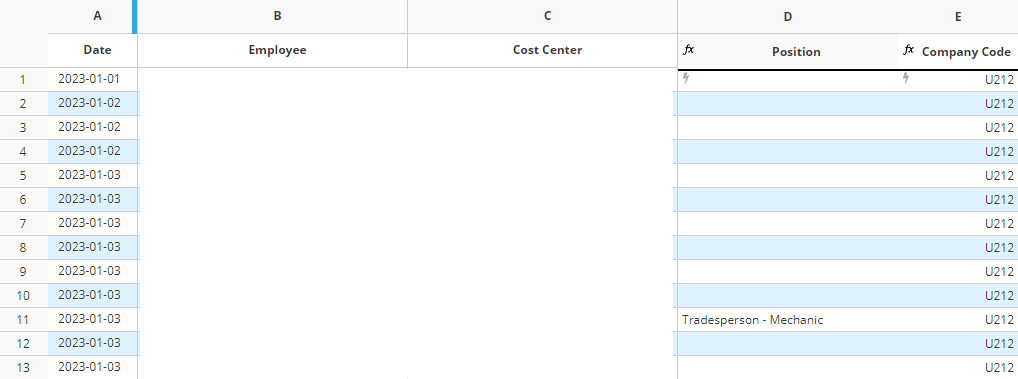Click the empty Employee cell in row 11

click(273, 319)
